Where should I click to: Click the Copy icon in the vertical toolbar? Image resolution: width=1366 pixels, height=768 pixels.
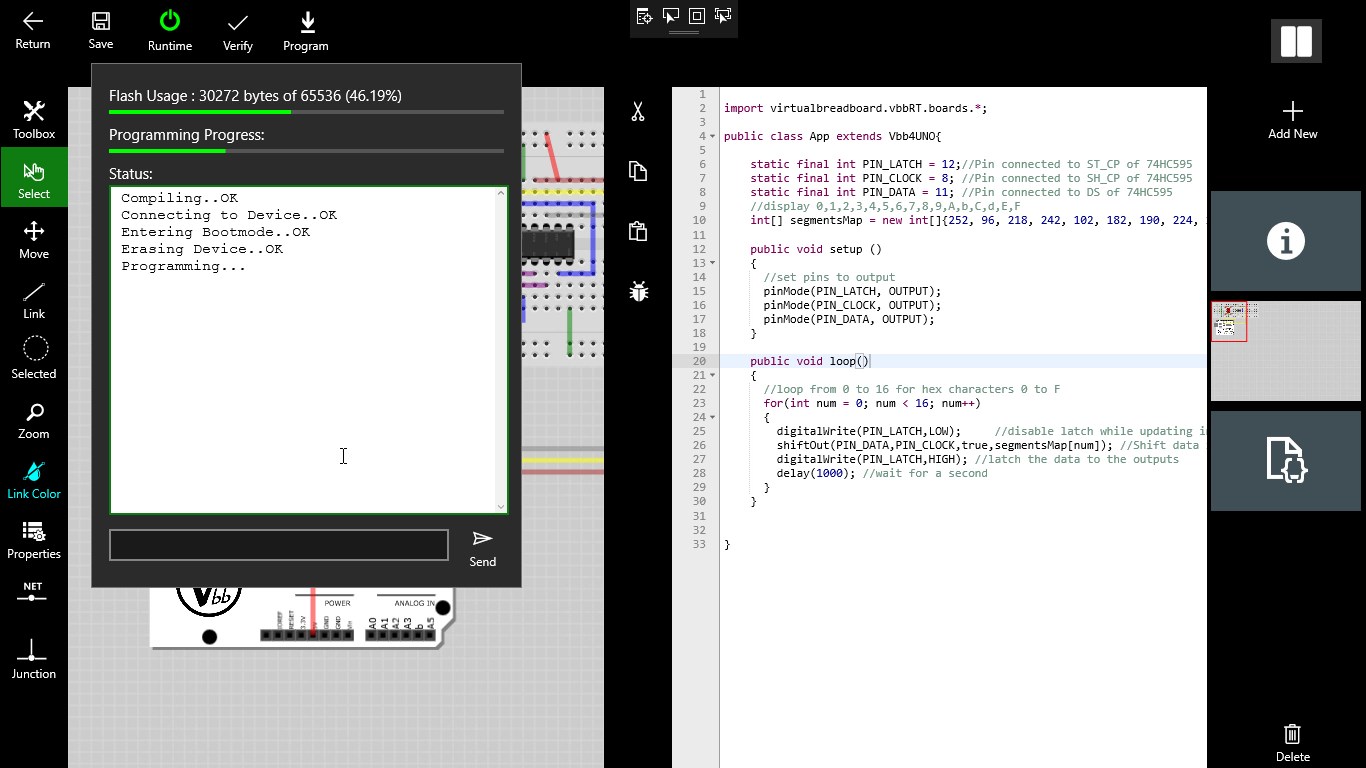pos(637,171)
